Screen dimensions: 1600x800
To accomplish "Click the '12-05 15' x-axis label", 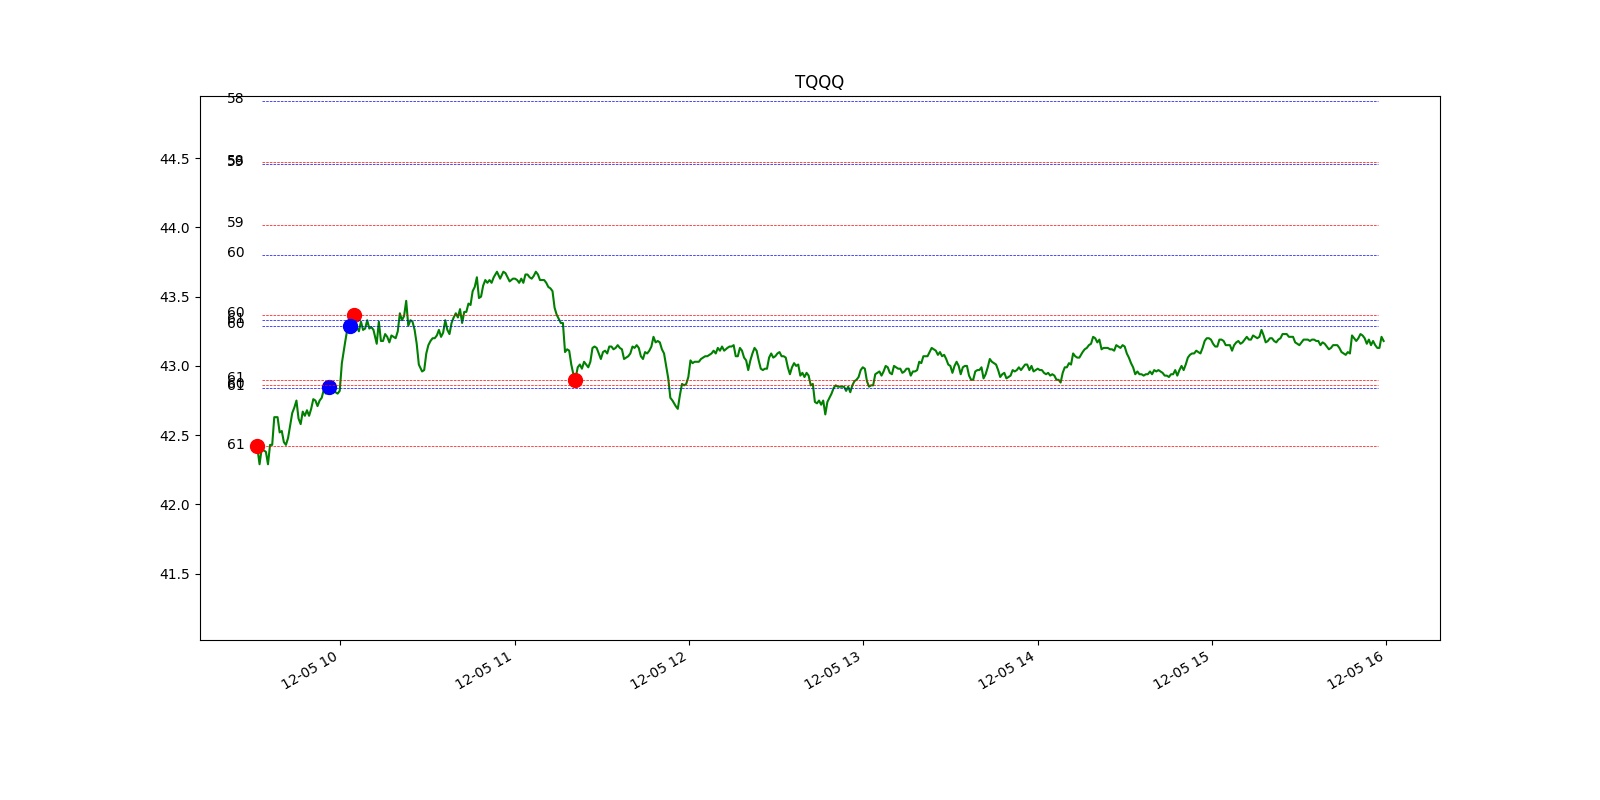I will (x=1181, y=670).
